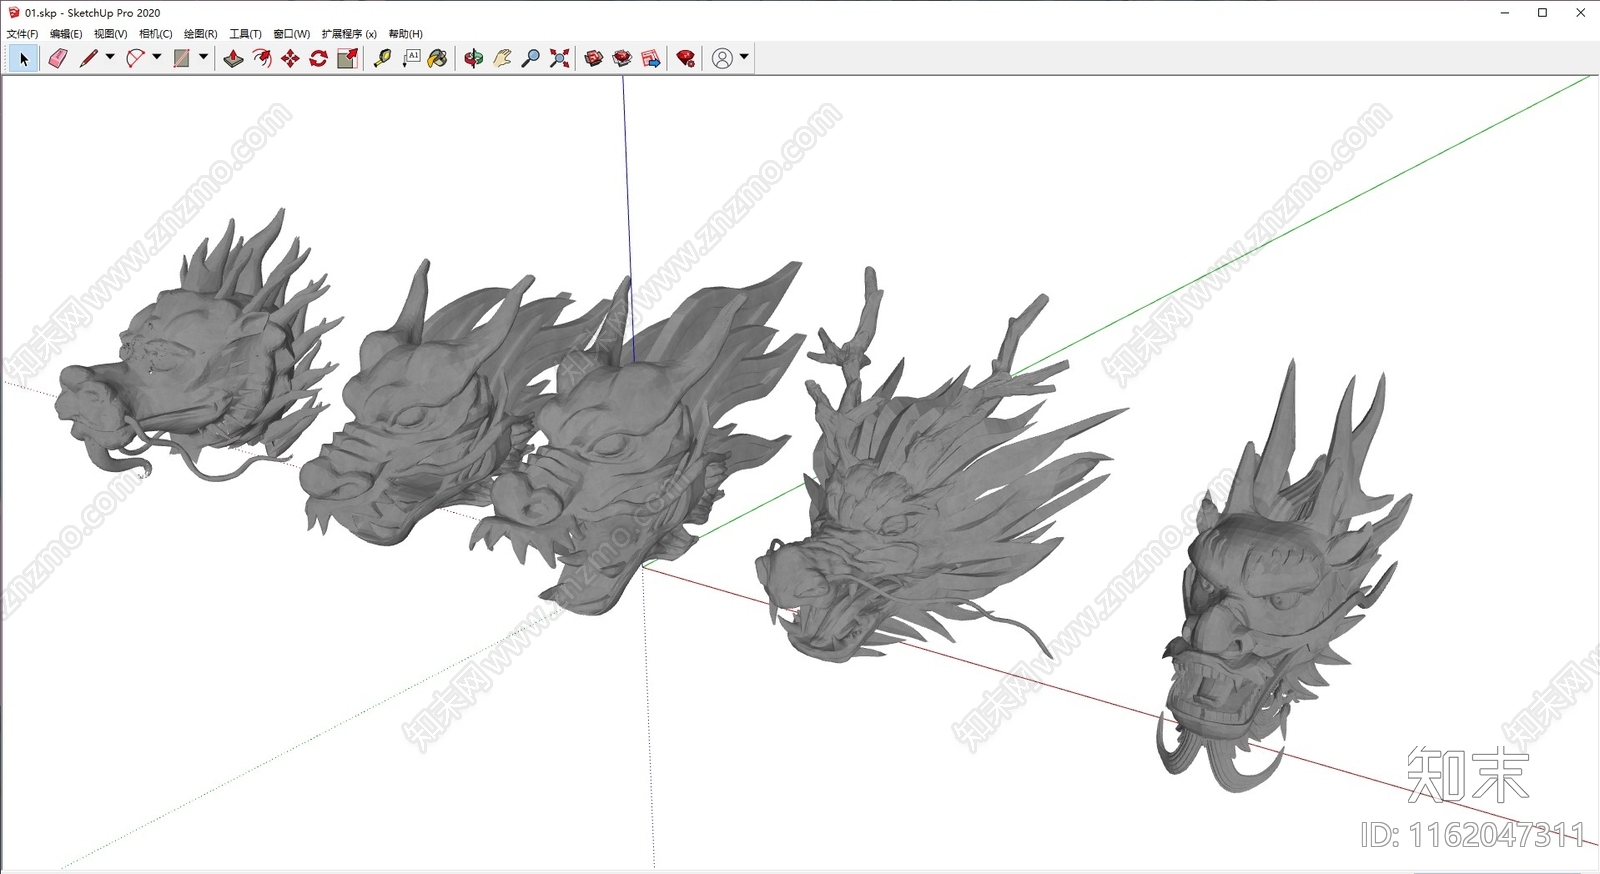Open the 视图(V) menu
This screenshot has width=1600, height=874.
pyautogui.click(x=111, y=34)
